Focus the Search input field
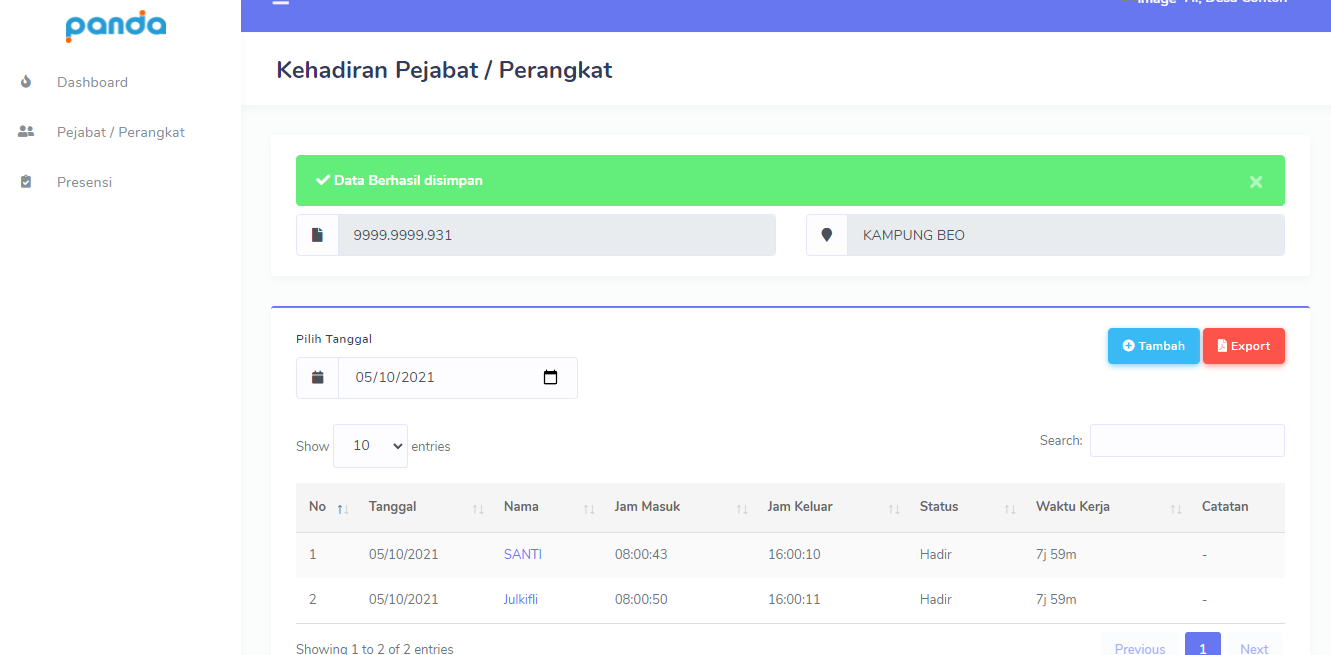The image size is (1331, 655). [x=1187, y=441]
